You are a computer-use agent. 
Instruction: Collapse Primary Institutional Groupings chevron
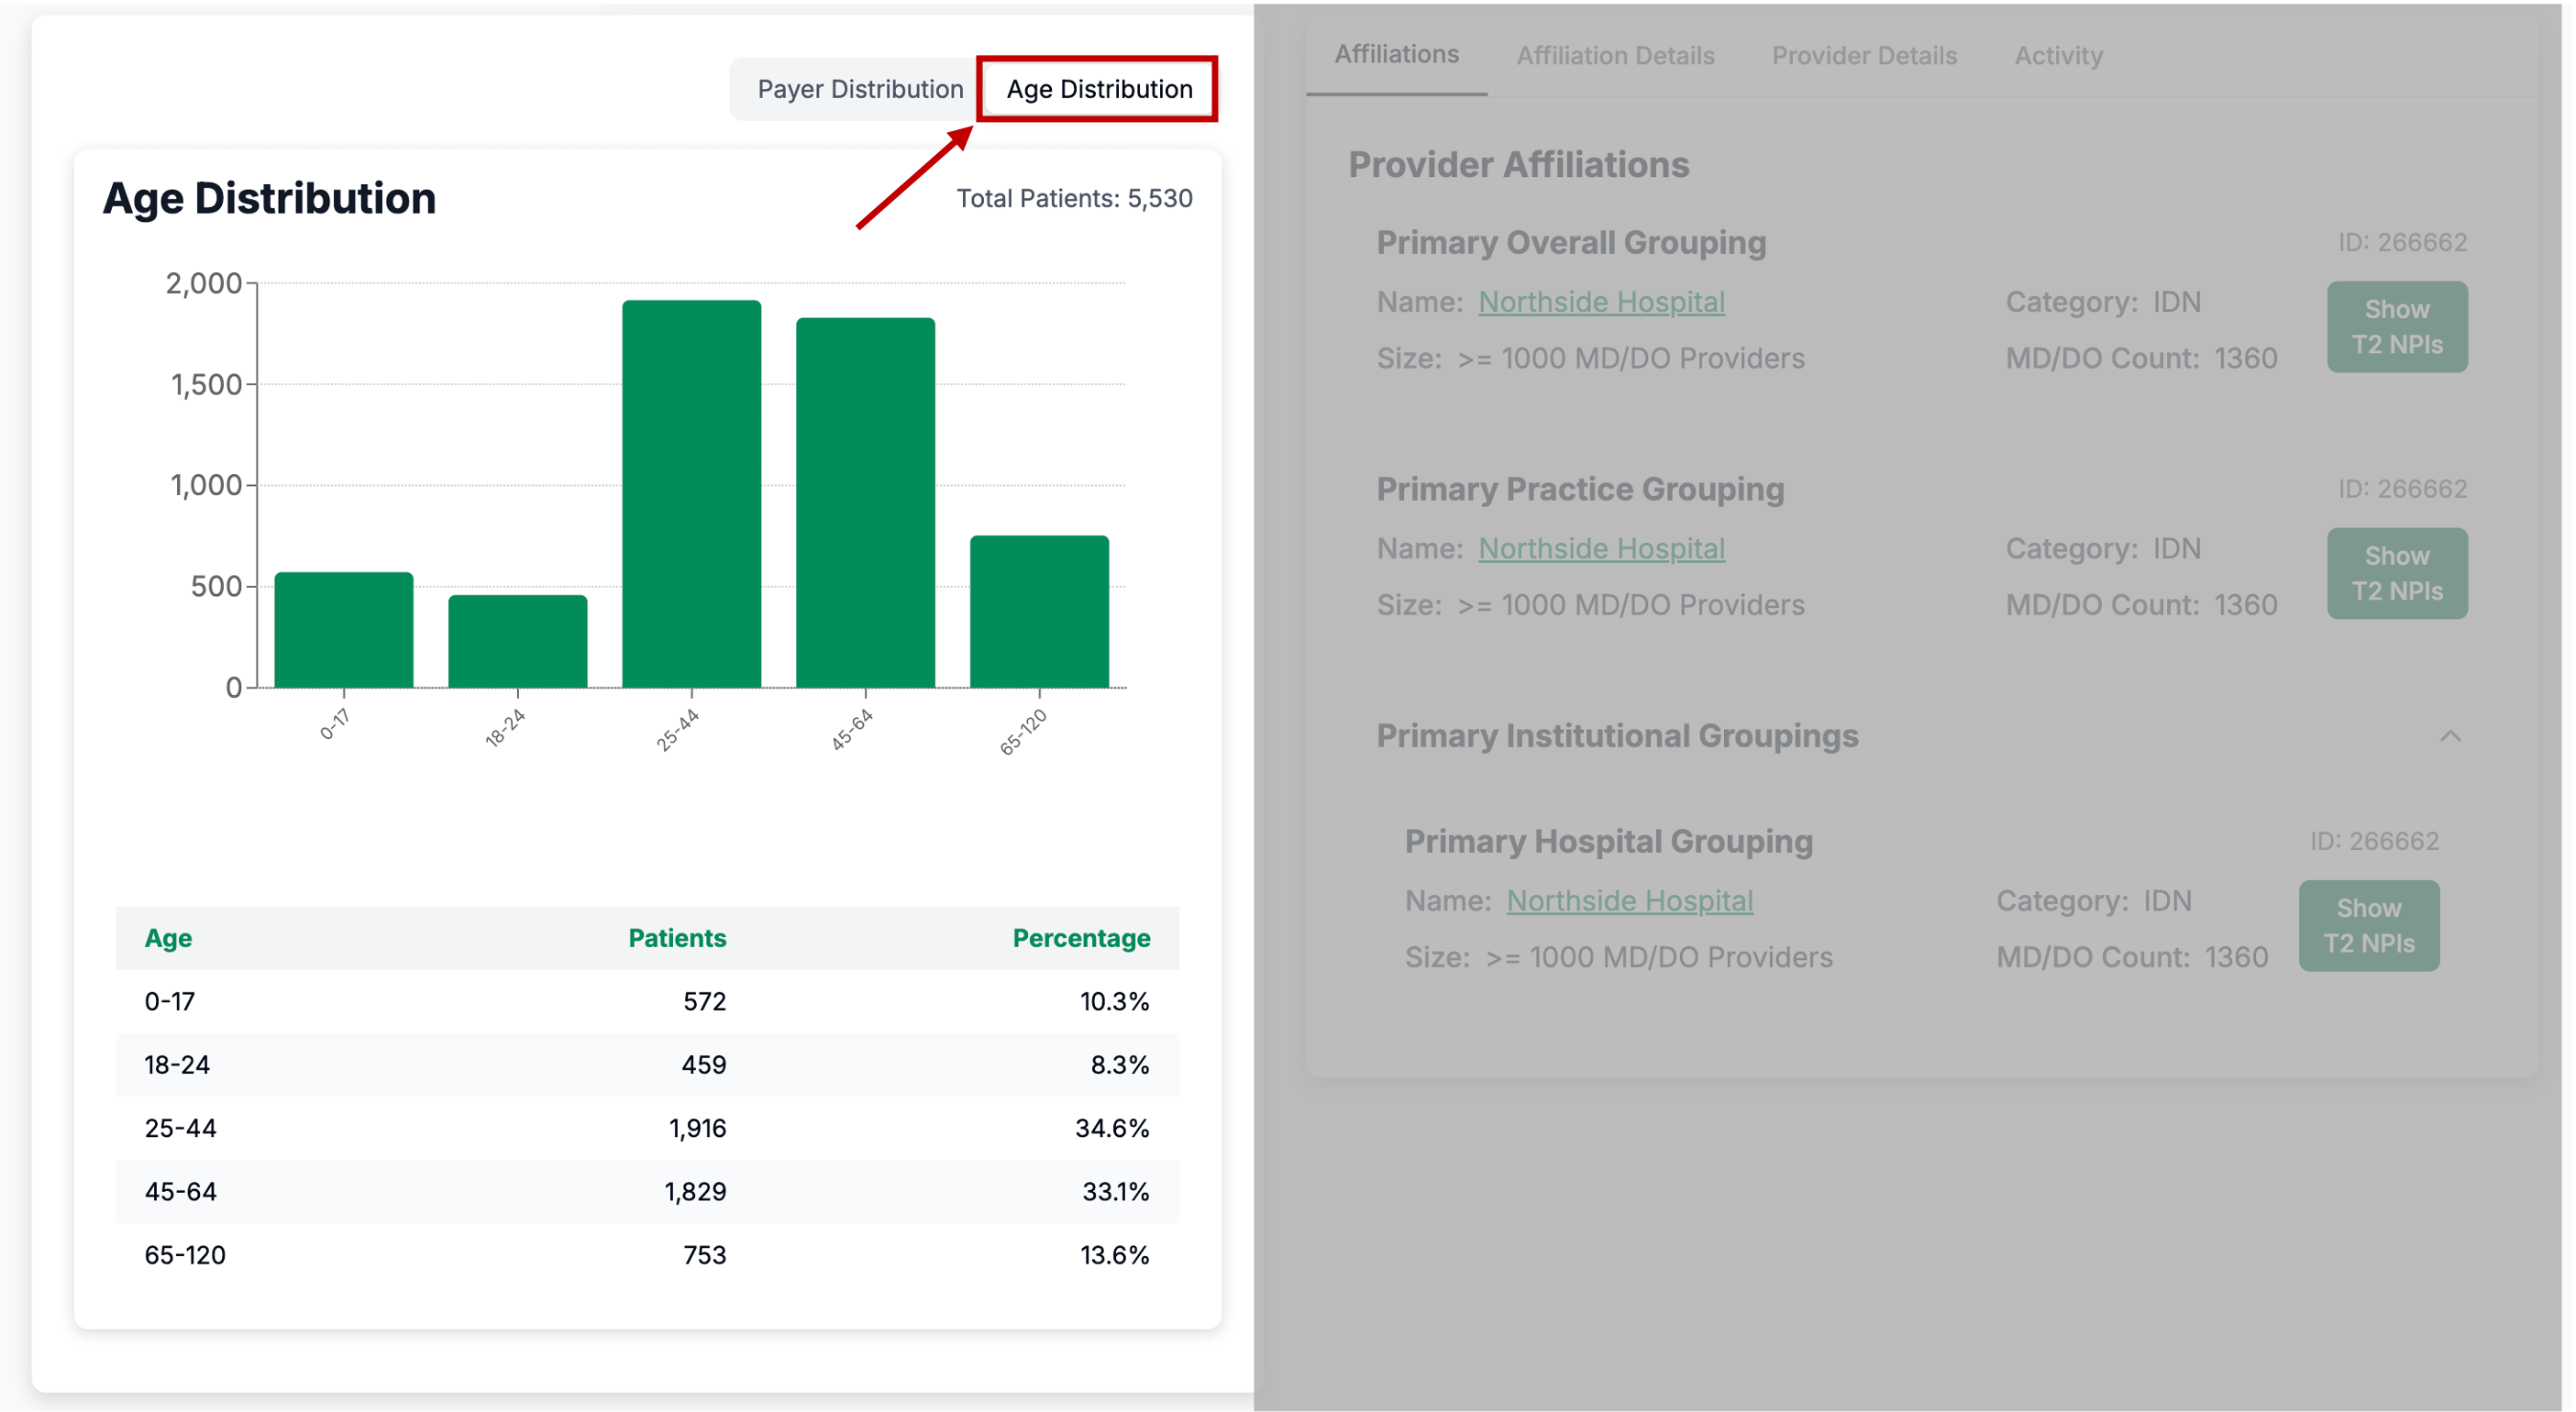(2449, 736)
